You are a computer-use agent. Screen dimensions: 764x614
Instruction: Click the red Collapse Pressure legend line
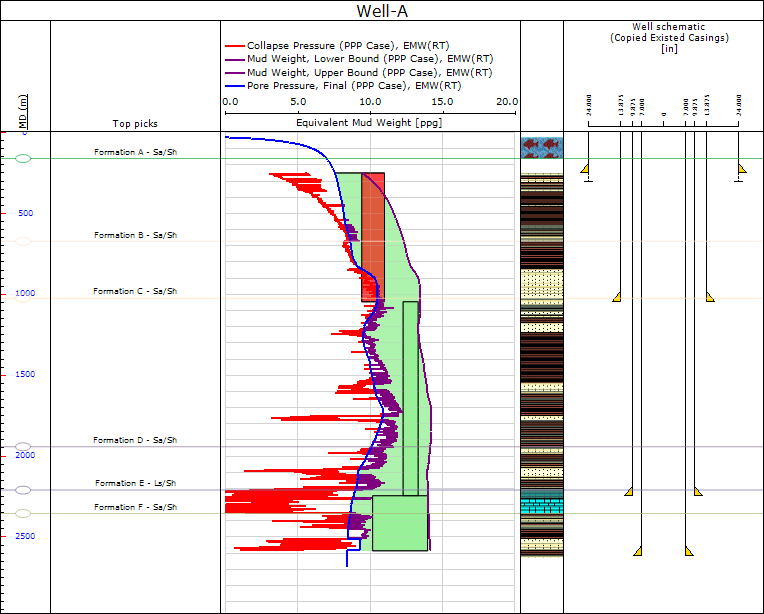(x=234, y=47)
